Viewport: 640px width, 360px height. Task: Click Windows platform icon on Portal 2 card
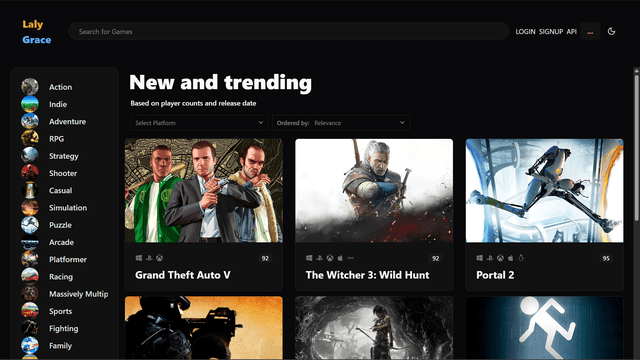[480, 258]
